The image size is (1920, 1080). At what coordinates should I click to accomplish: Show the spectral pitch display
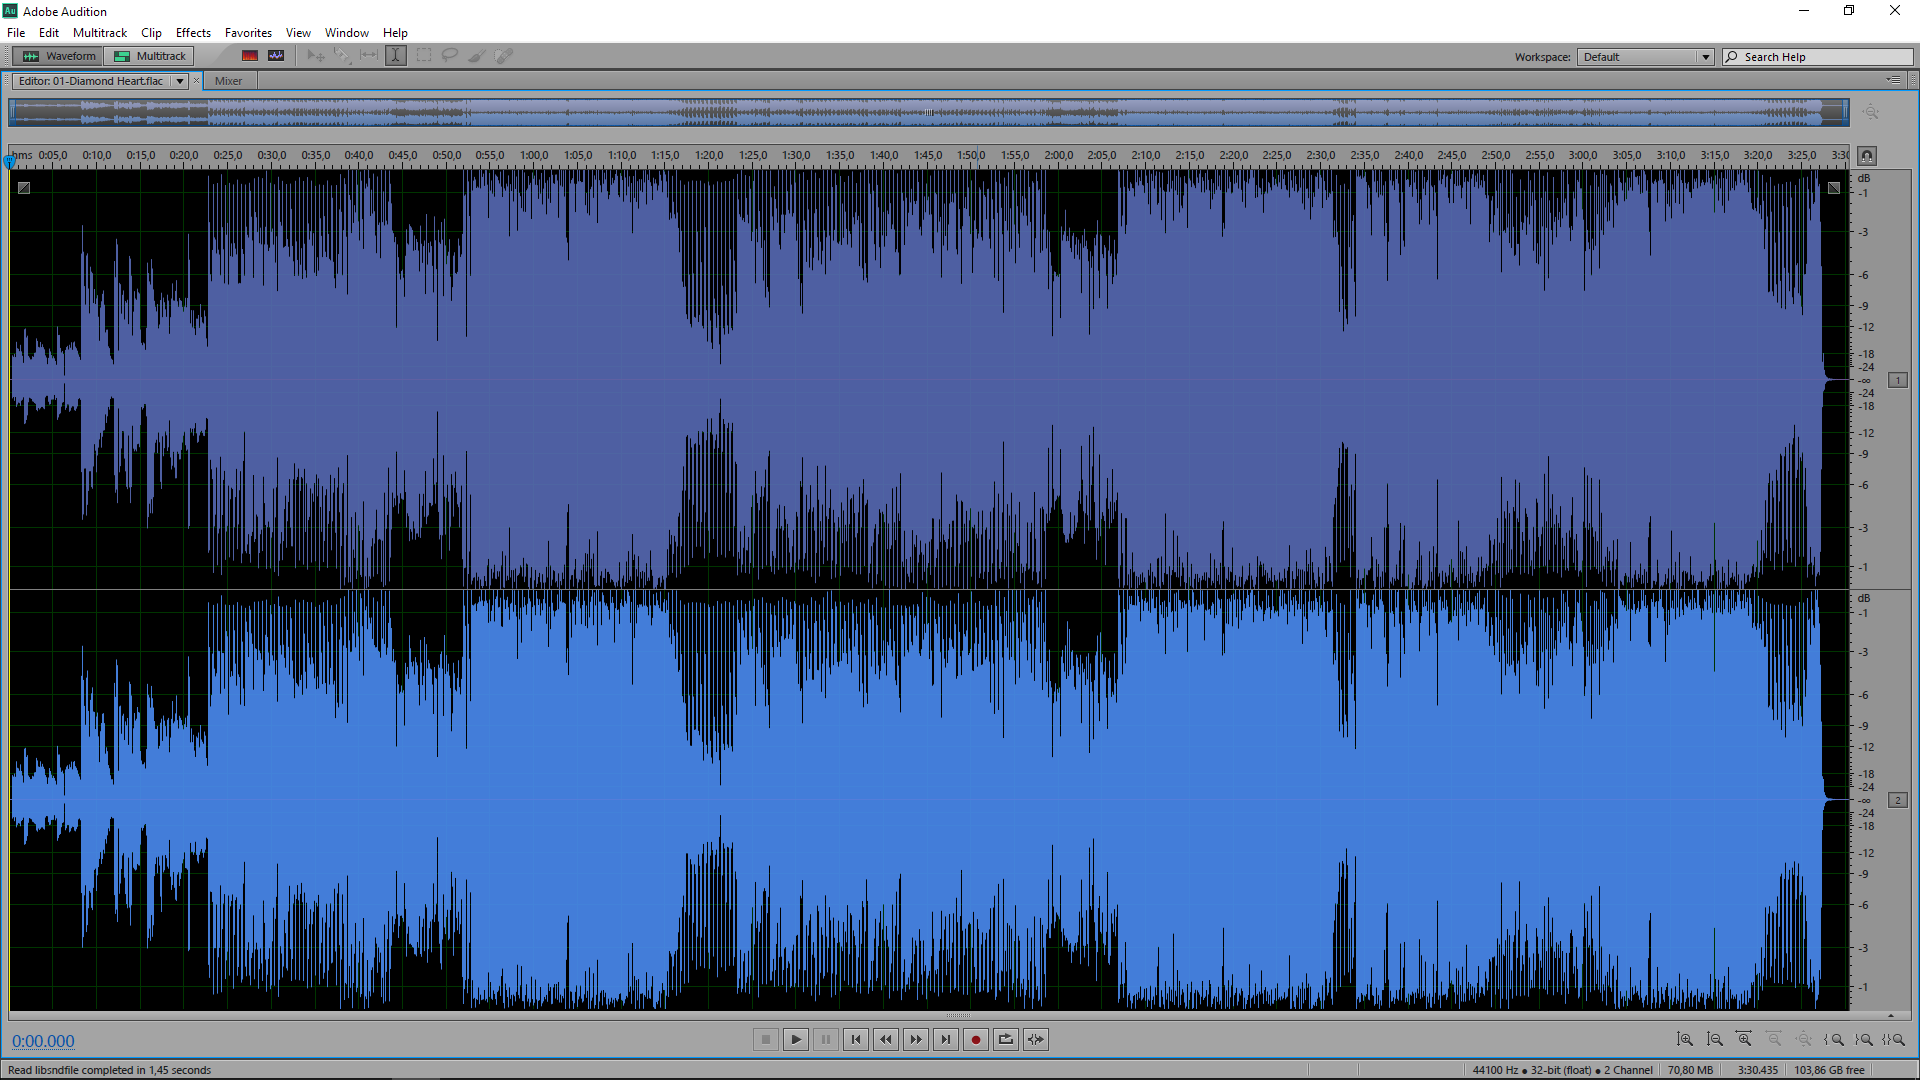pyautogui.click(x=276, y=56)
